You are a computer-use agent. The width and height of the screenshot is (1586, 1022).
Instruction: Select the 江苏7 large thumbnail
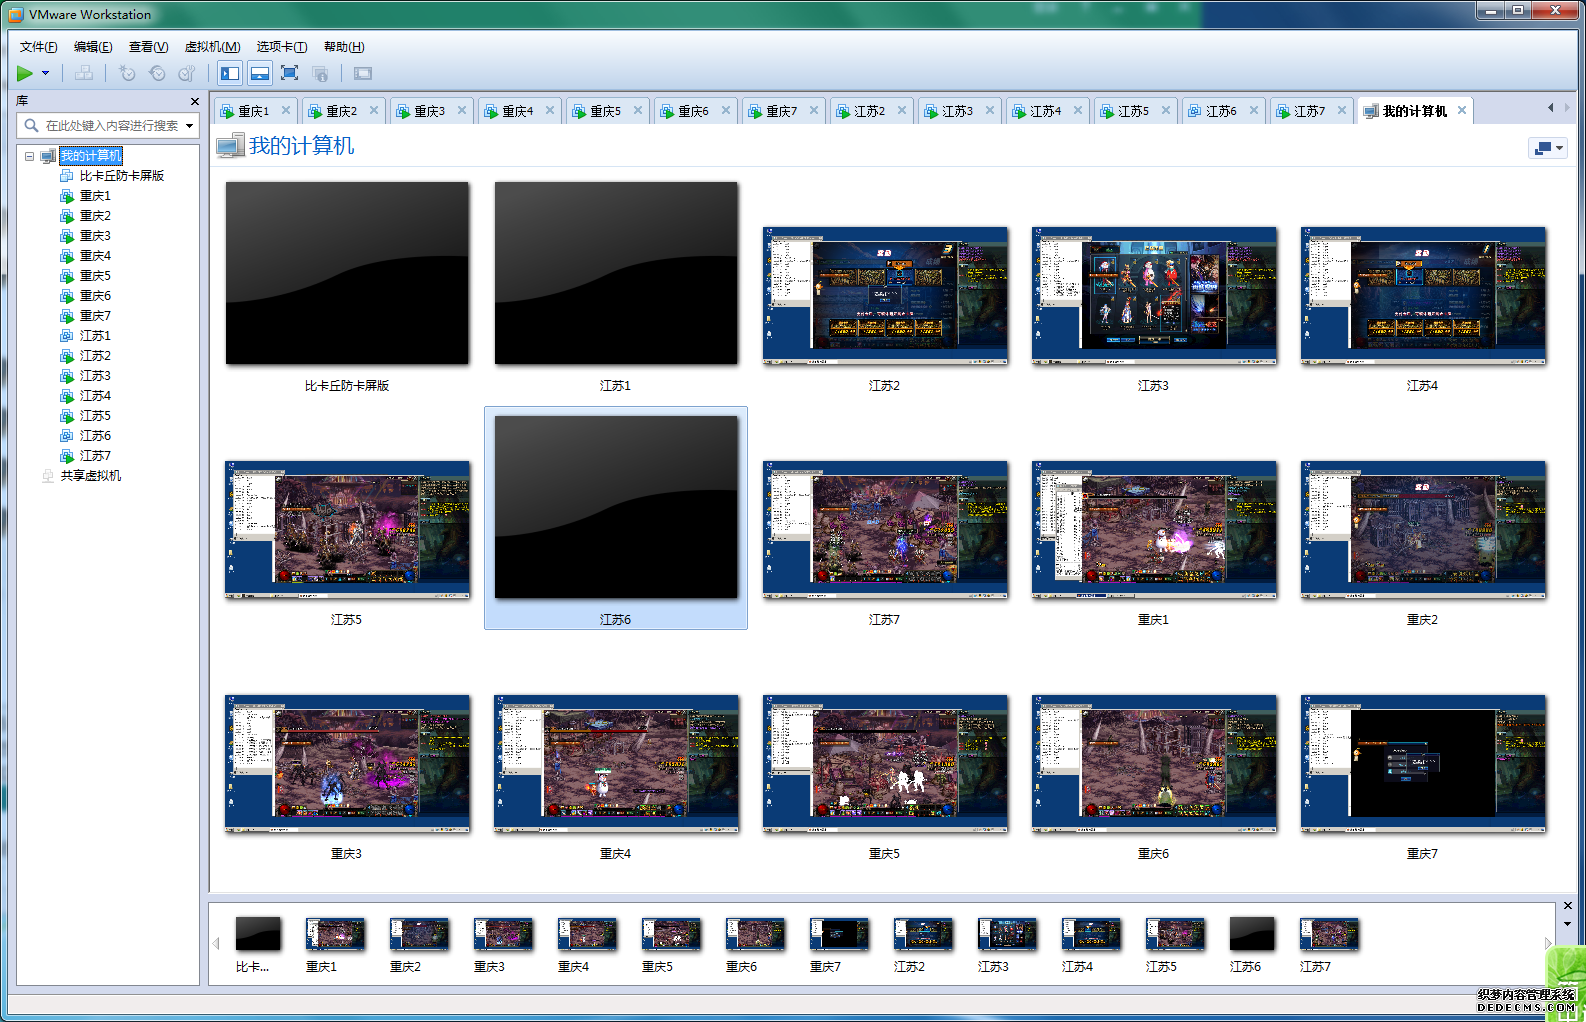point(885,530)
